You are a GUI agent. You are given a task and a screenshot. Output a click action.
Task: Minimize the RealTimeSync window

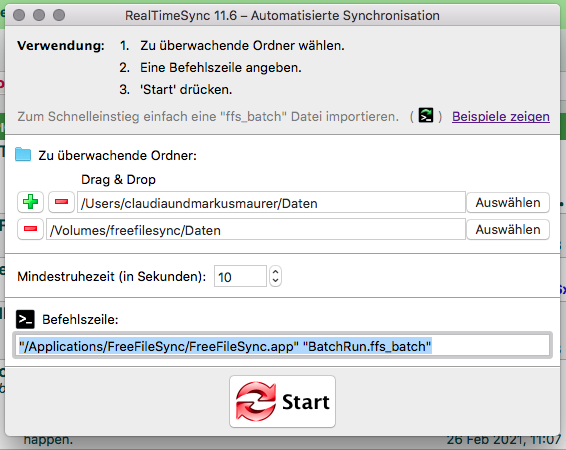tap(39, 15)
